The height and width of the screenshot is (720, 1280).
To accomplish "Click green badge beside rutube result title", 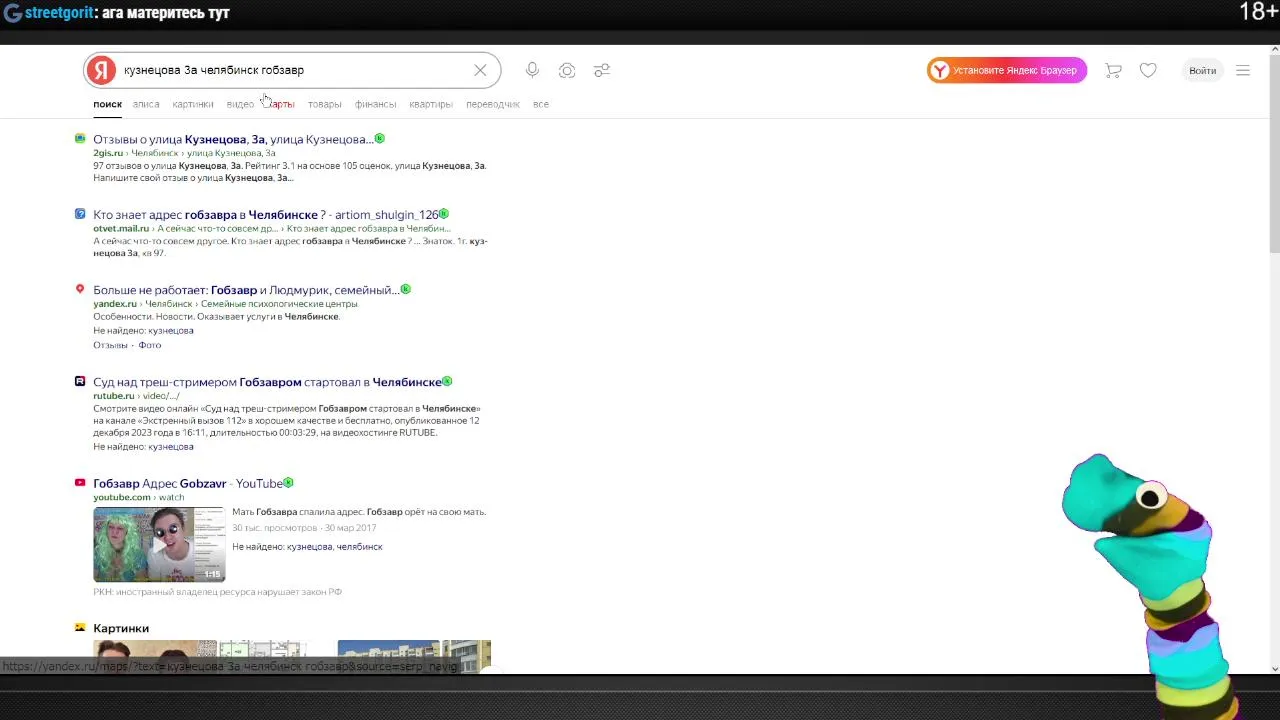I will (x=447, y=381).
